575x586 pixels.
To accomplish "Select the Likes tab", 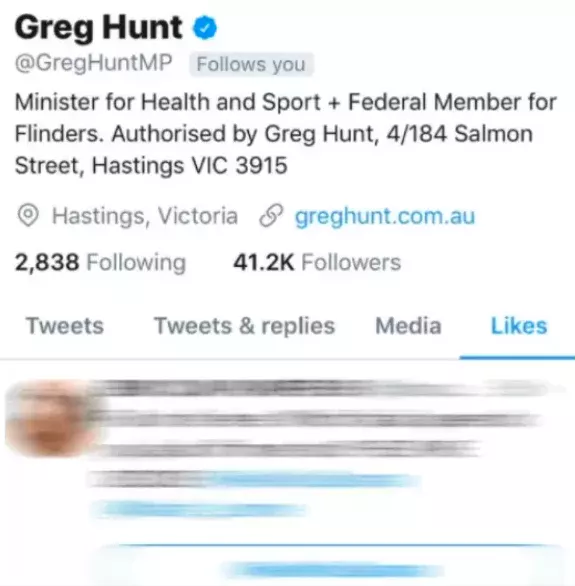I will pos(519,326).
